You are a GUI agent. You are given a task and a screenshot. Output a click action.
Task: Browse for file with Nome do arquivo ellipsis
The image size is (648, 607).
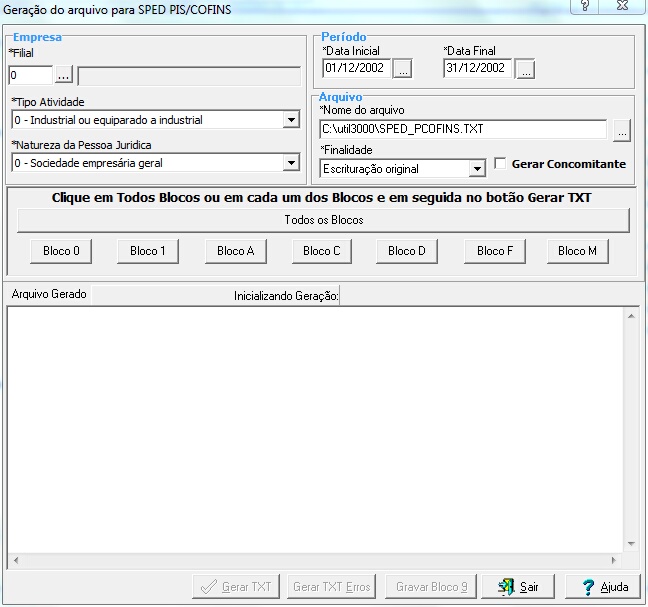click(x=622, y=131)
